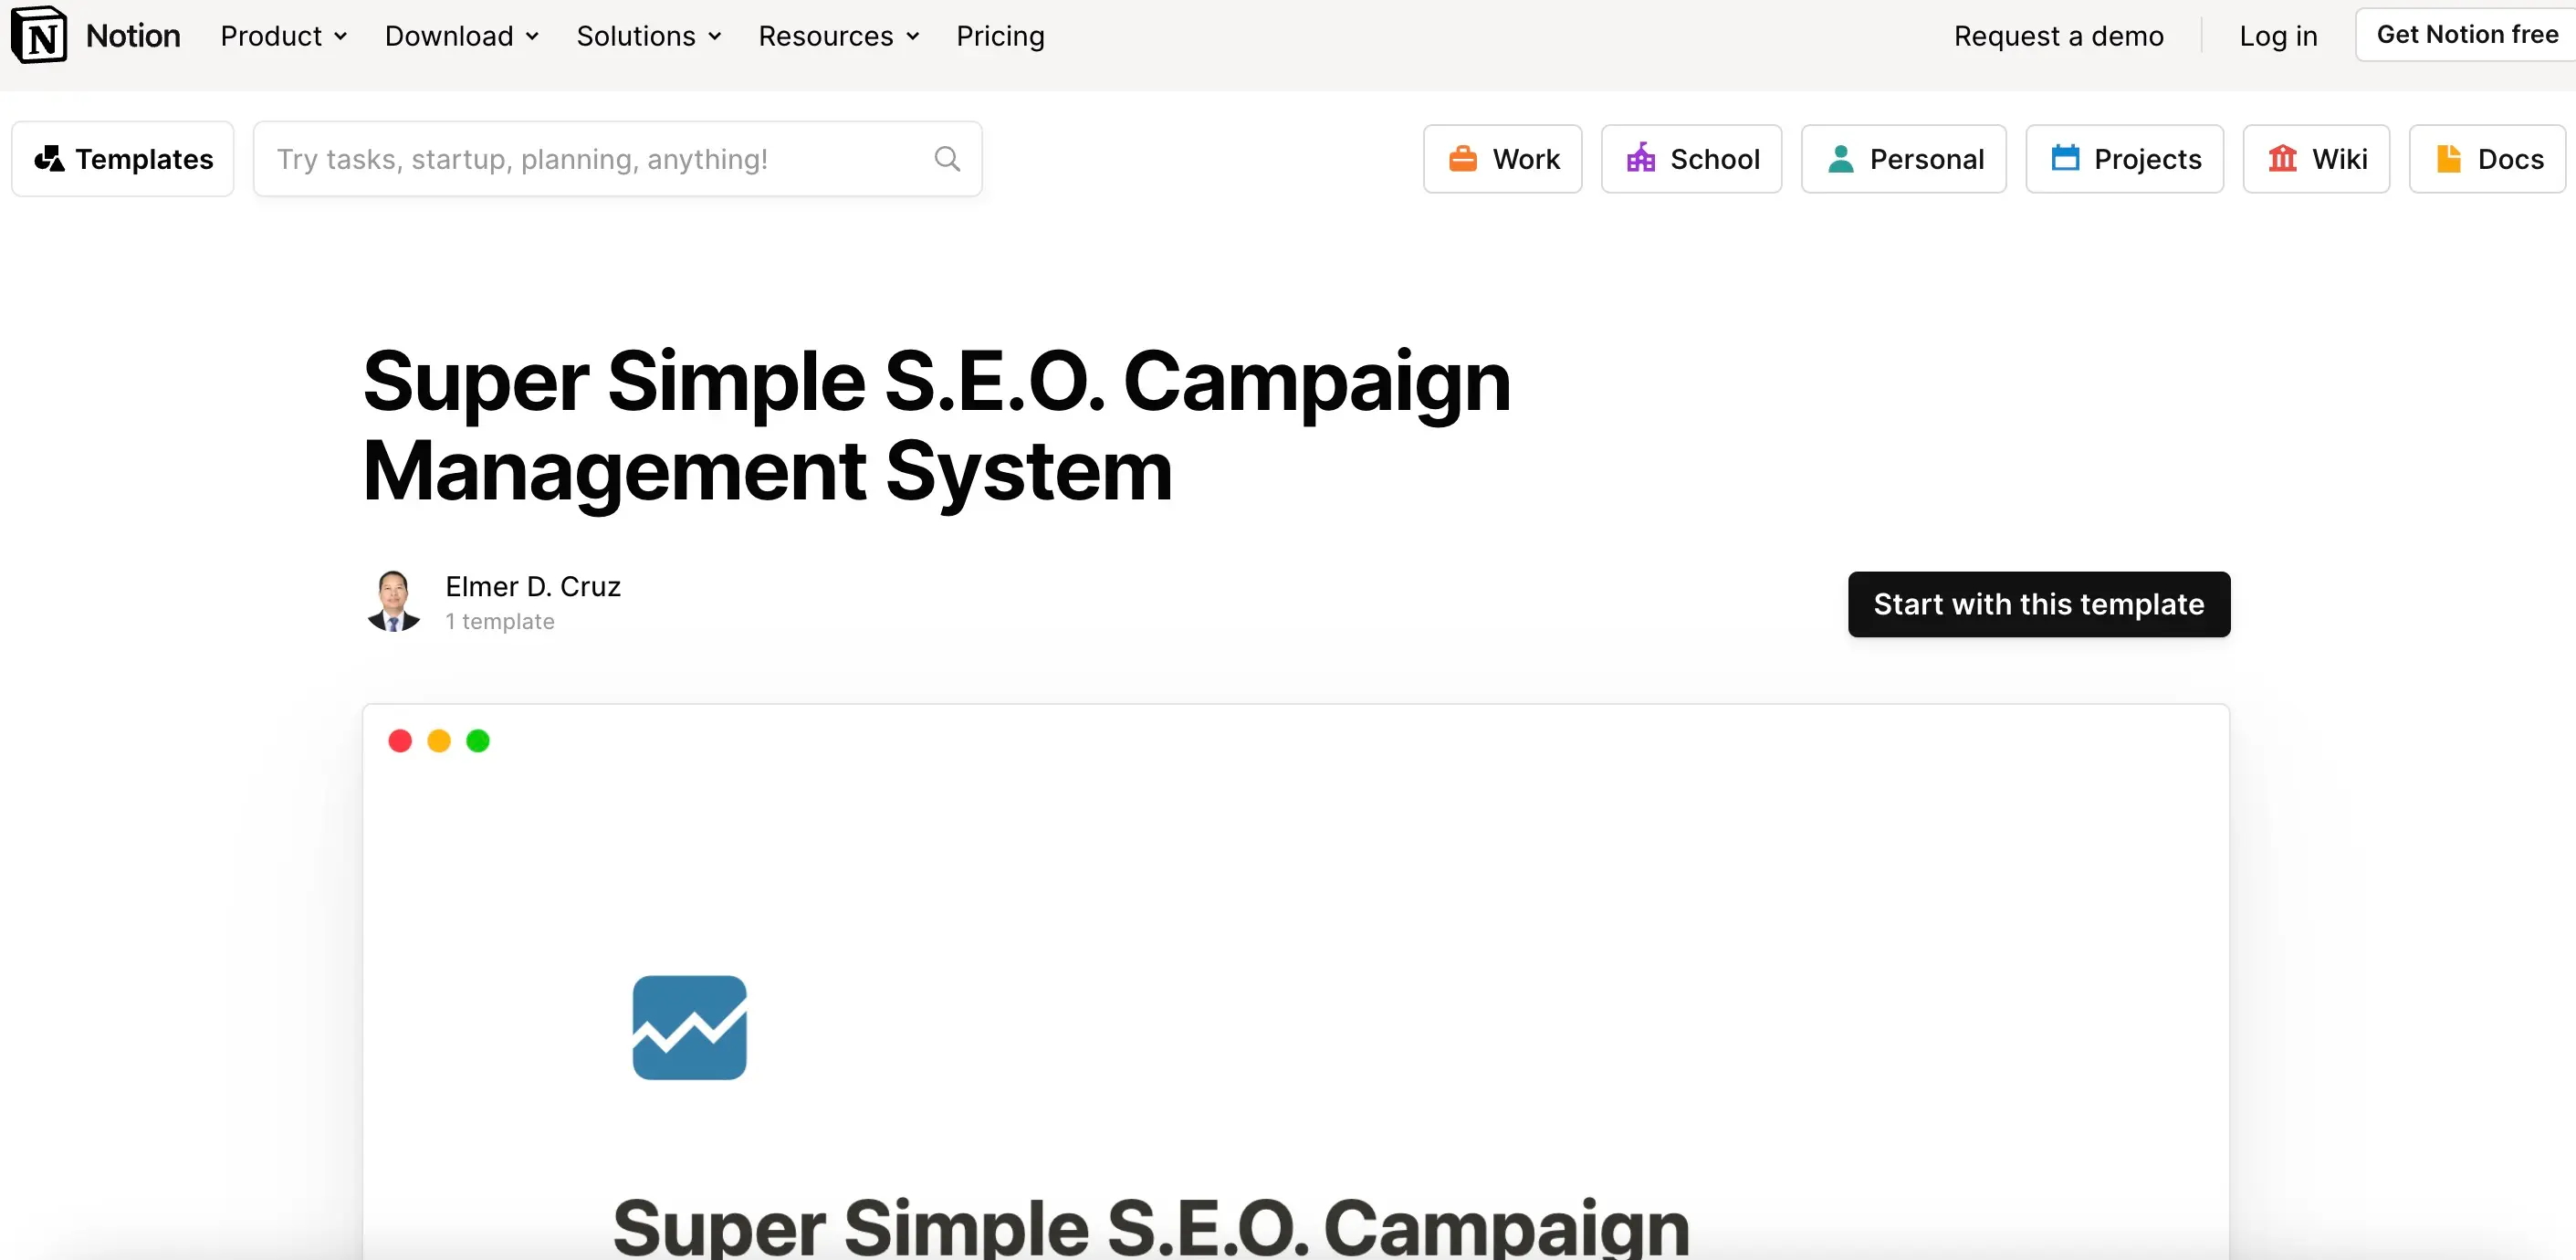
Task: Open the Product dropdown menu
Action: pyautogui.click(x=283, y=36)
